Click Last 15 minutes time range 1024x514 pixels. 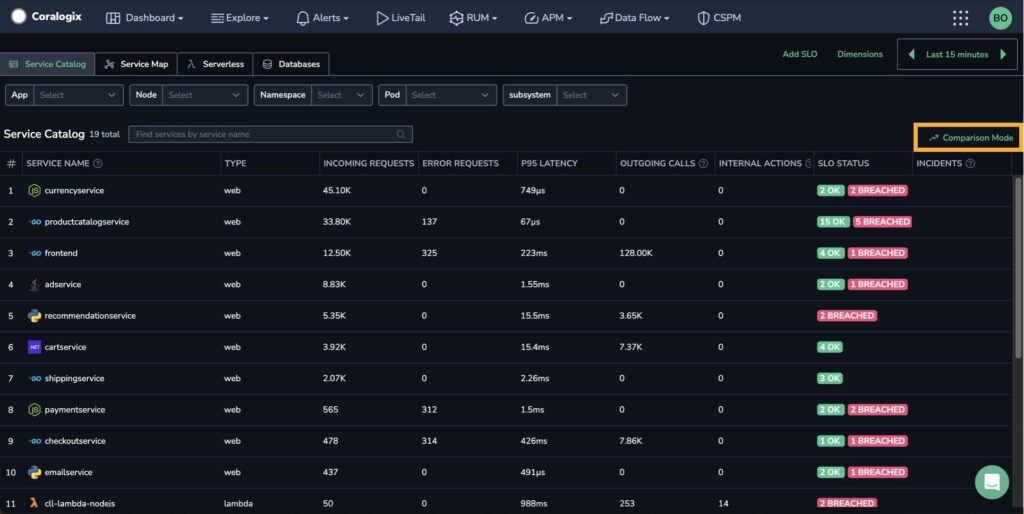pyautogui.click(x=957, y=54)
